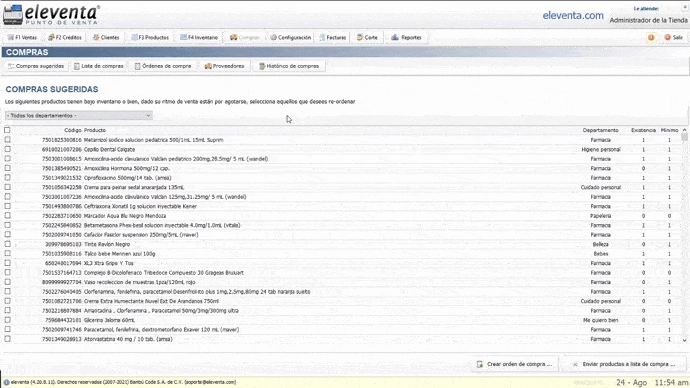Tick the Ciprofloxacino 500mg checkbox

[7, 178]
